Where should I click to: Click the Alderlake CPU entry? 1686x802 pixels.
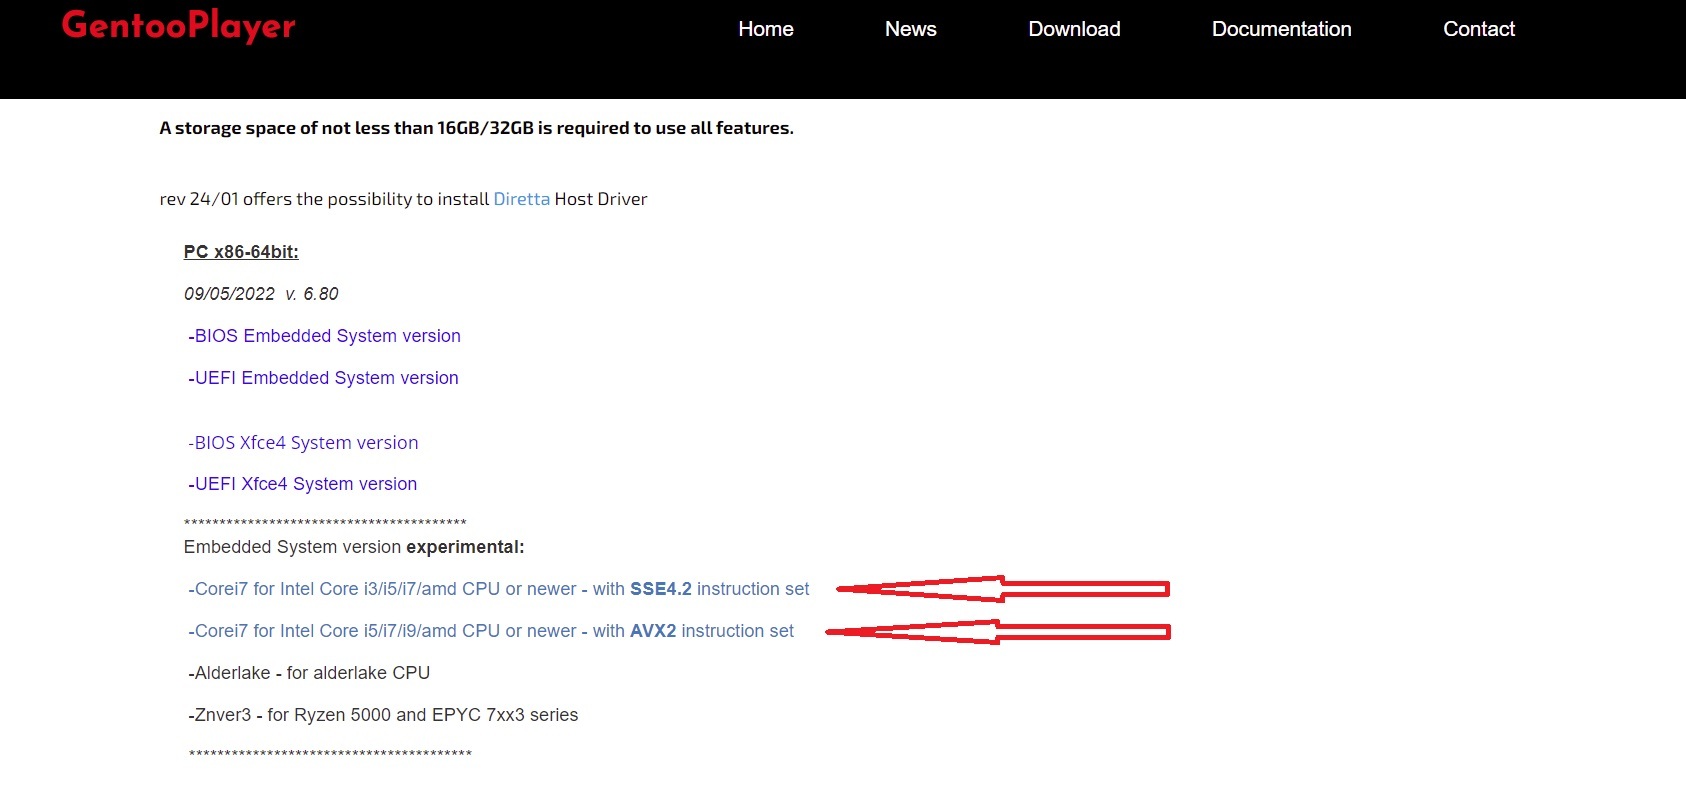pyautogui.click(x=310, y=673)
